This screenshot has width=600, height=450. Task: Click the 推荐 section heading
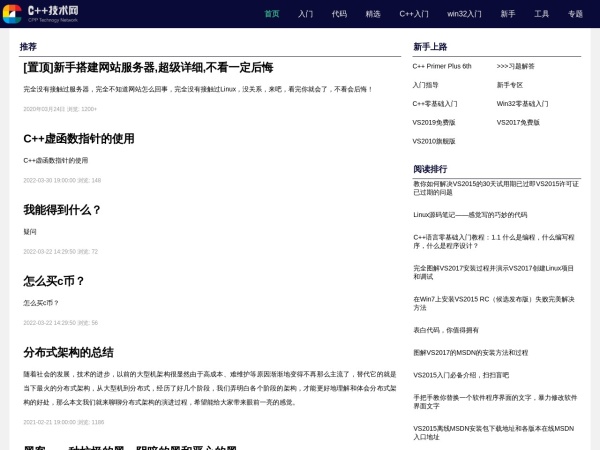[x=28, y=47]
